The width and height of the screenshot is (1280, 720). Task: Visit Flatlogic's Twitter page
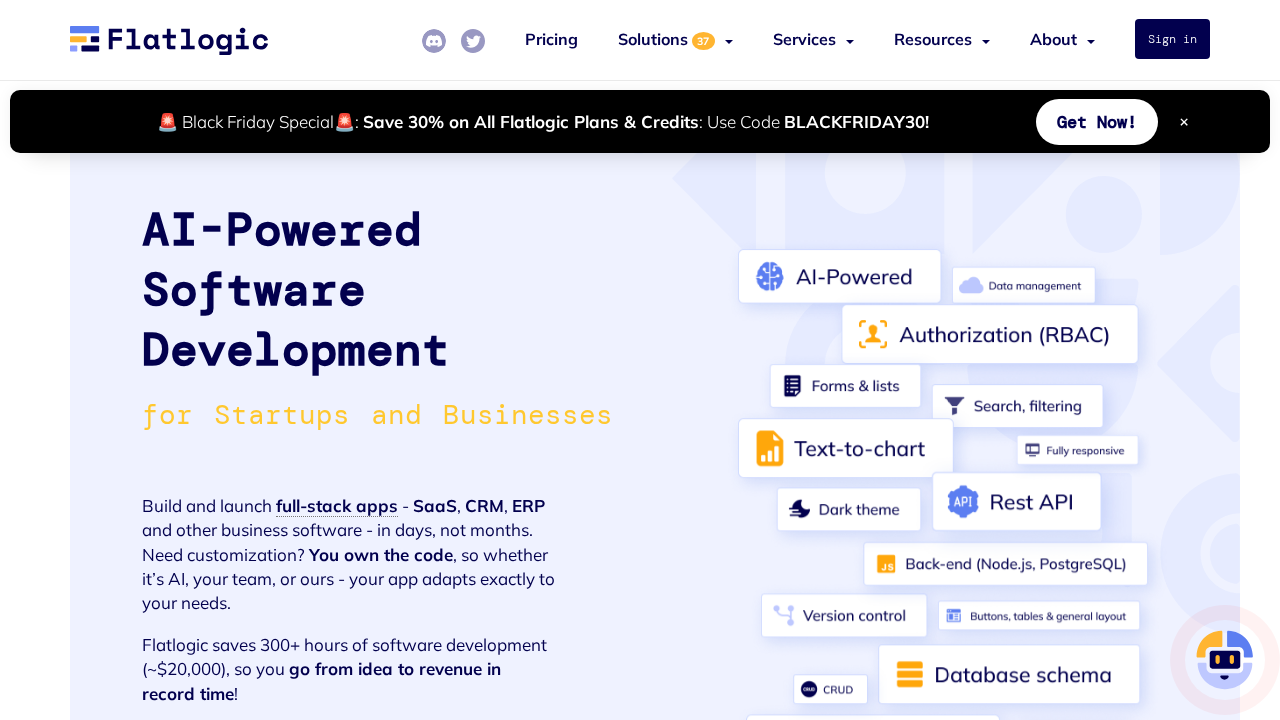(x=472, y=41)
